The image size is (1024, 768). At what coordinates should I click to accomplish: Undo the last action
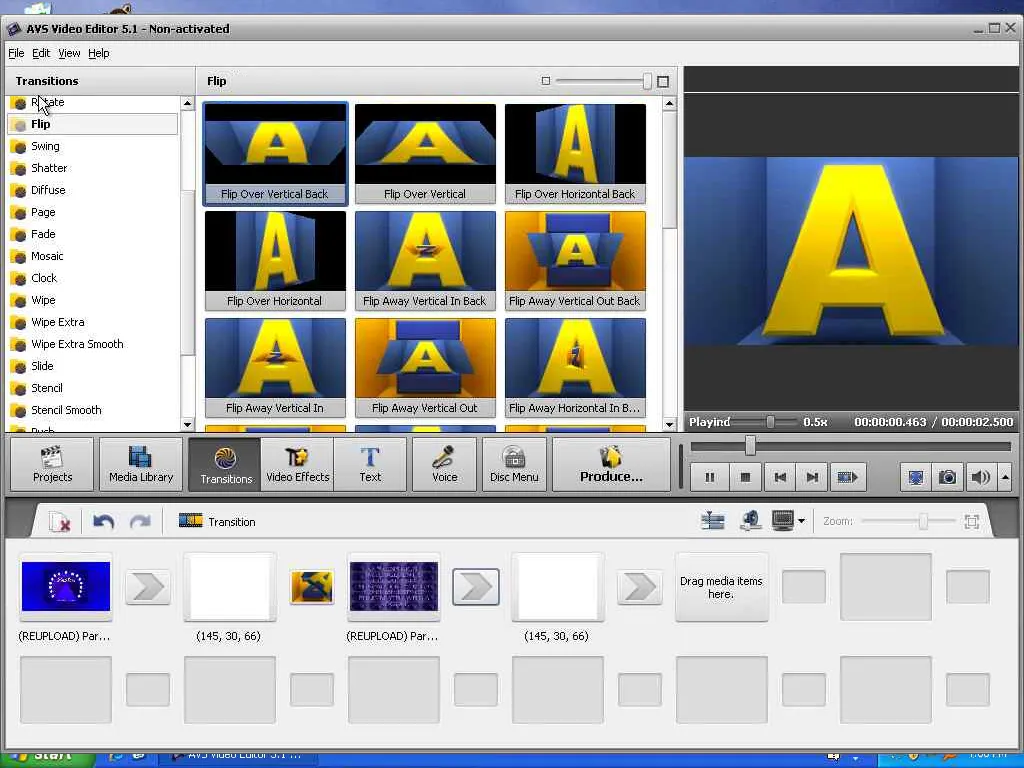pyautogui.click(x=103, y=522)
